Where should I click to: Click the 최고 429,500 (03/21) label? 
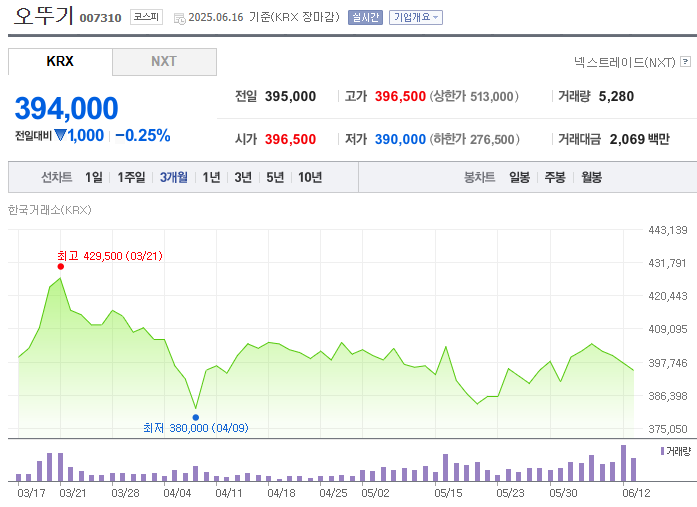pyautogui.click(x=110, y=256)
